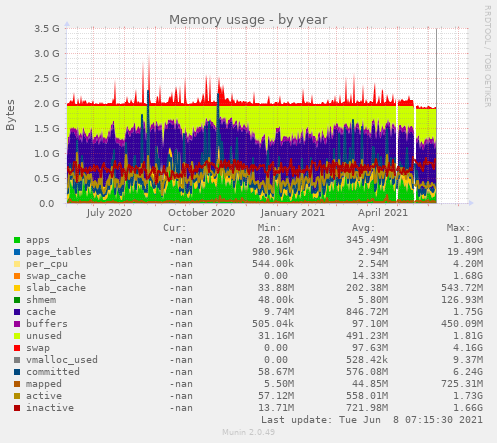Click the green apps legend color swatch

pos(17,240)
